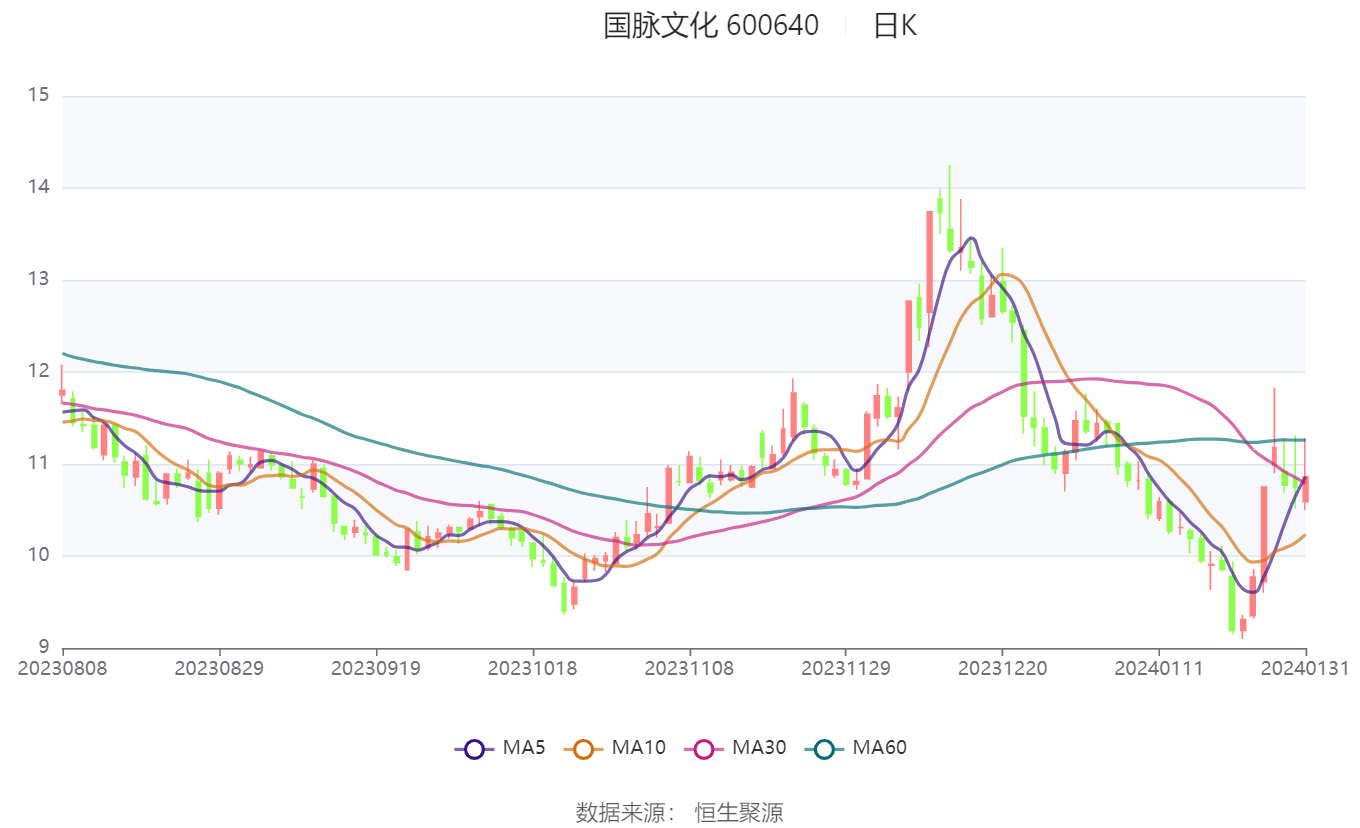Click the 20230829 date axis label

point(219,667)
